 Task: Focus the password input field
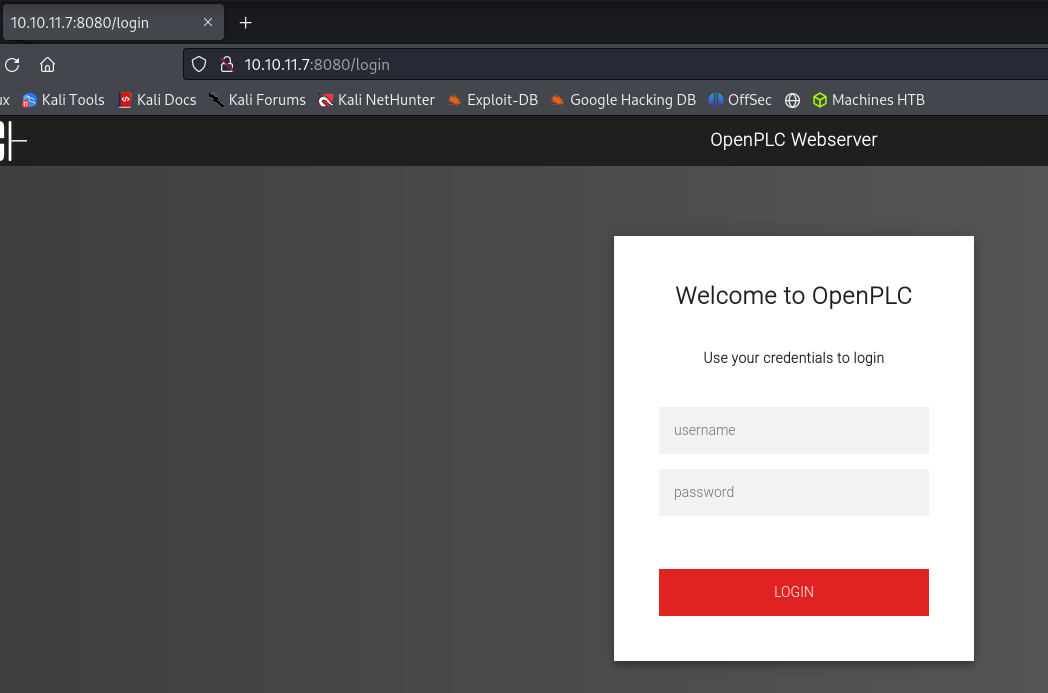click(793, 493)
